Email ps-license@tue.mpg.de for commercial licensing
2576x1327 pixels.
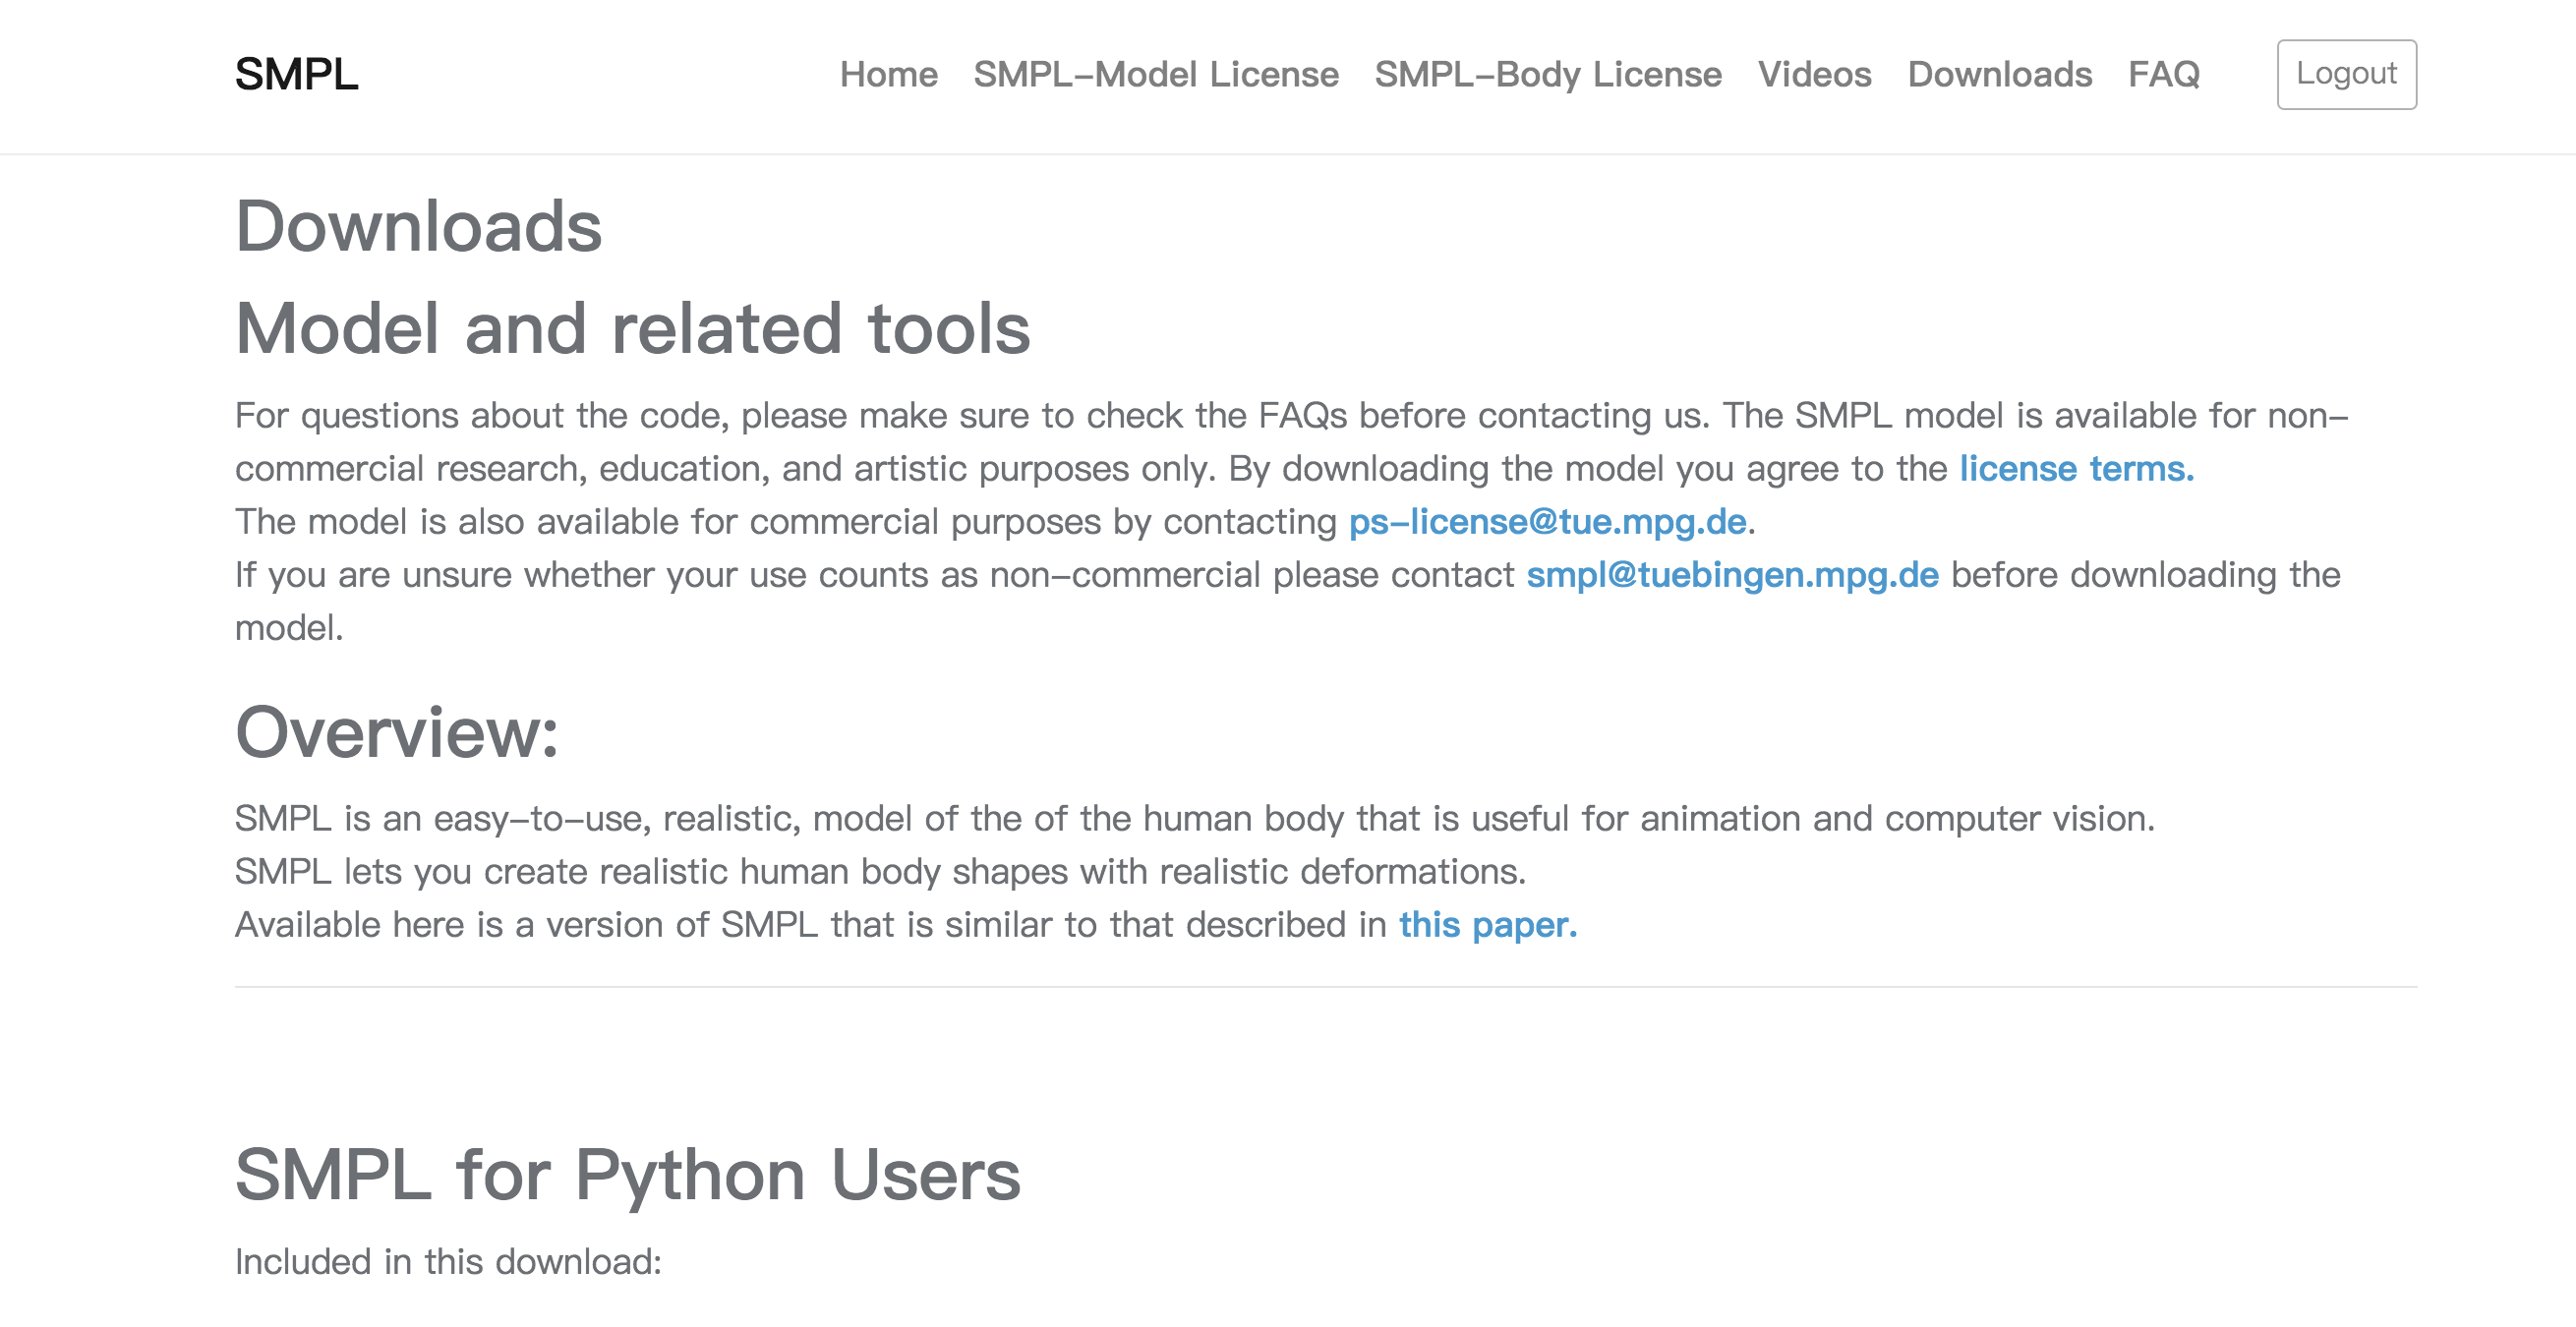[x=1546, y=521]
